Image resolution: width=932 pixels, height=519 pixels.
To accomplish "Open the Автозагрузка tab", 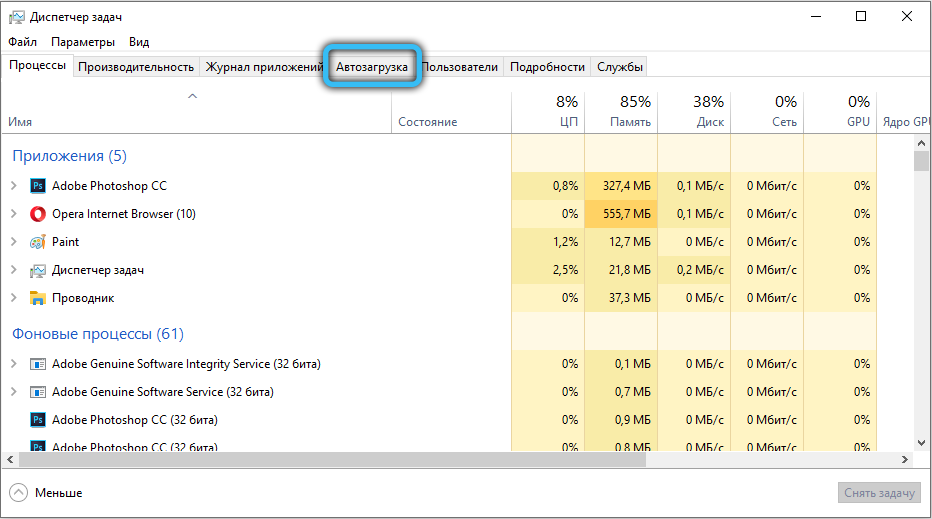I will click(x=372, y=67).
